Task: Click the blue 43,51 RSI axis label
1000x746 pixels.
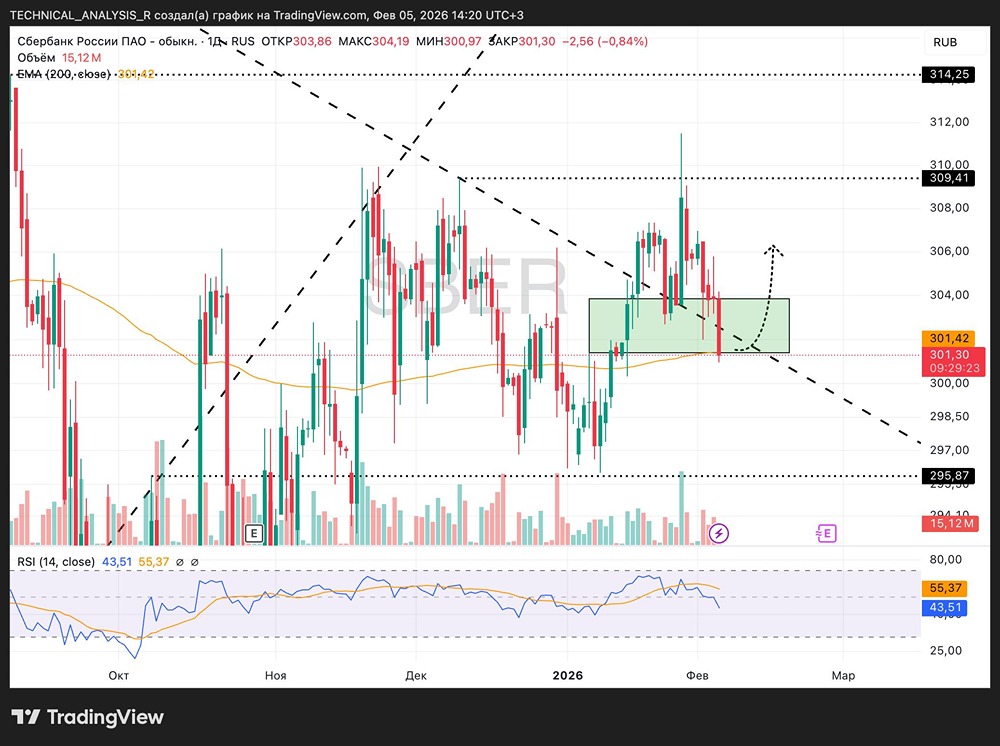Action: click(945, 608)
